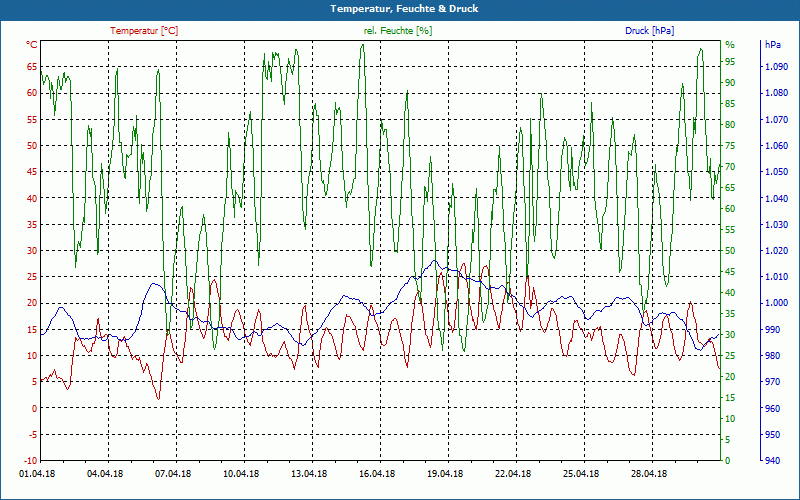Click the '980' pressure axis value
This screenshot has width=800, height=500.
click(773, 356)
